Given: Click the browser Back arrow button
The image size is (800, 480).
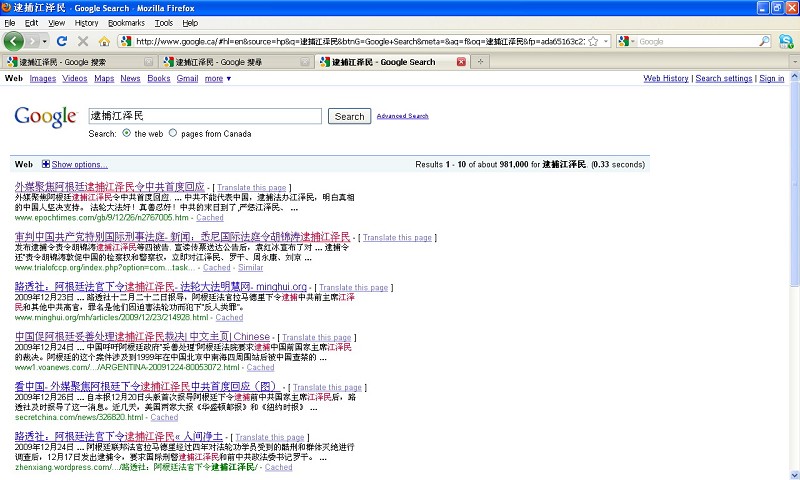Looking at the screenshot, I should 14,41.
